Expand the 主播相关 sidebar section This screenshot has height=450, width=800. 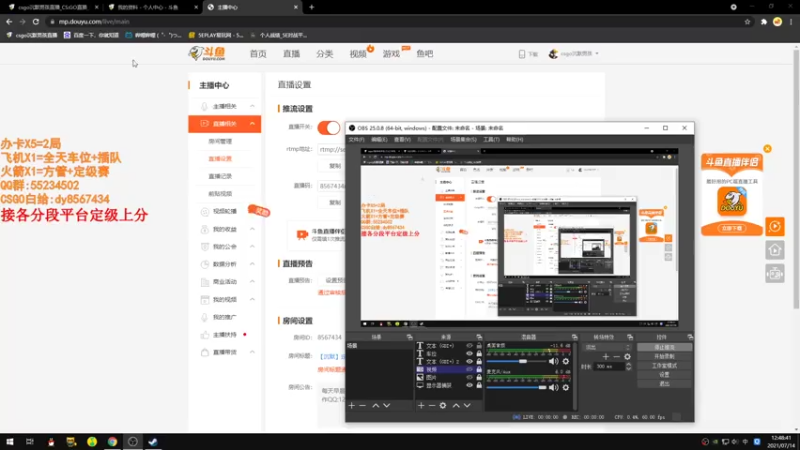(252, 106)
